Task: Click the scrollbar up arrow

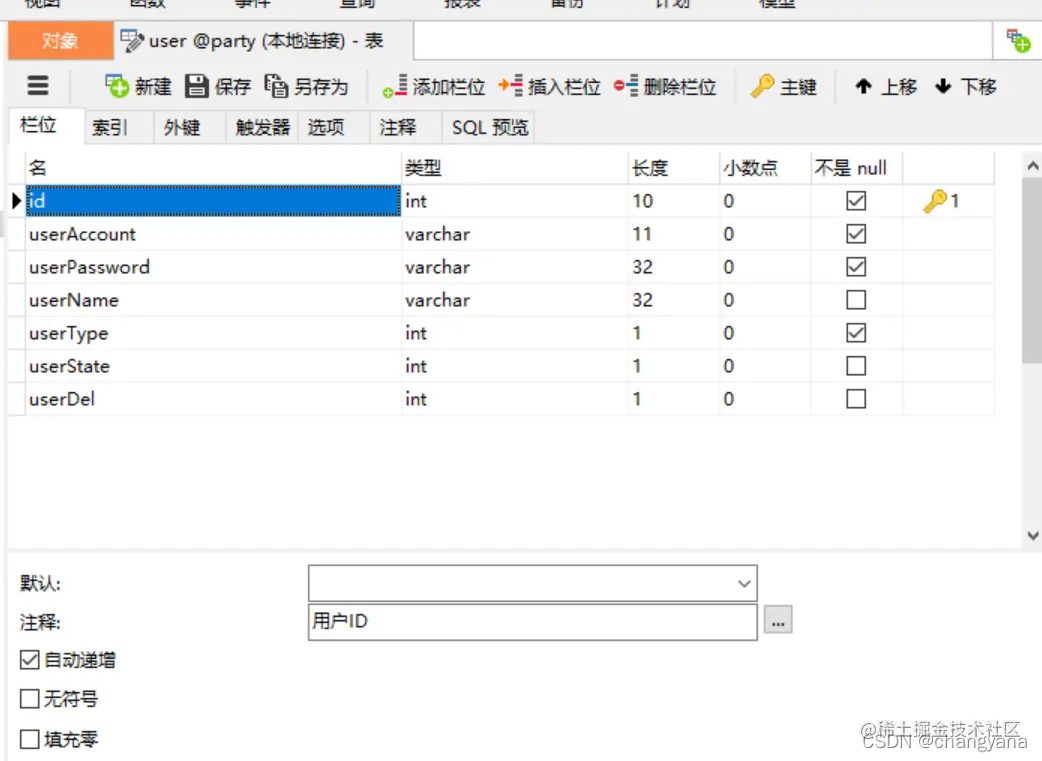Action: (x=1032, y=165)
